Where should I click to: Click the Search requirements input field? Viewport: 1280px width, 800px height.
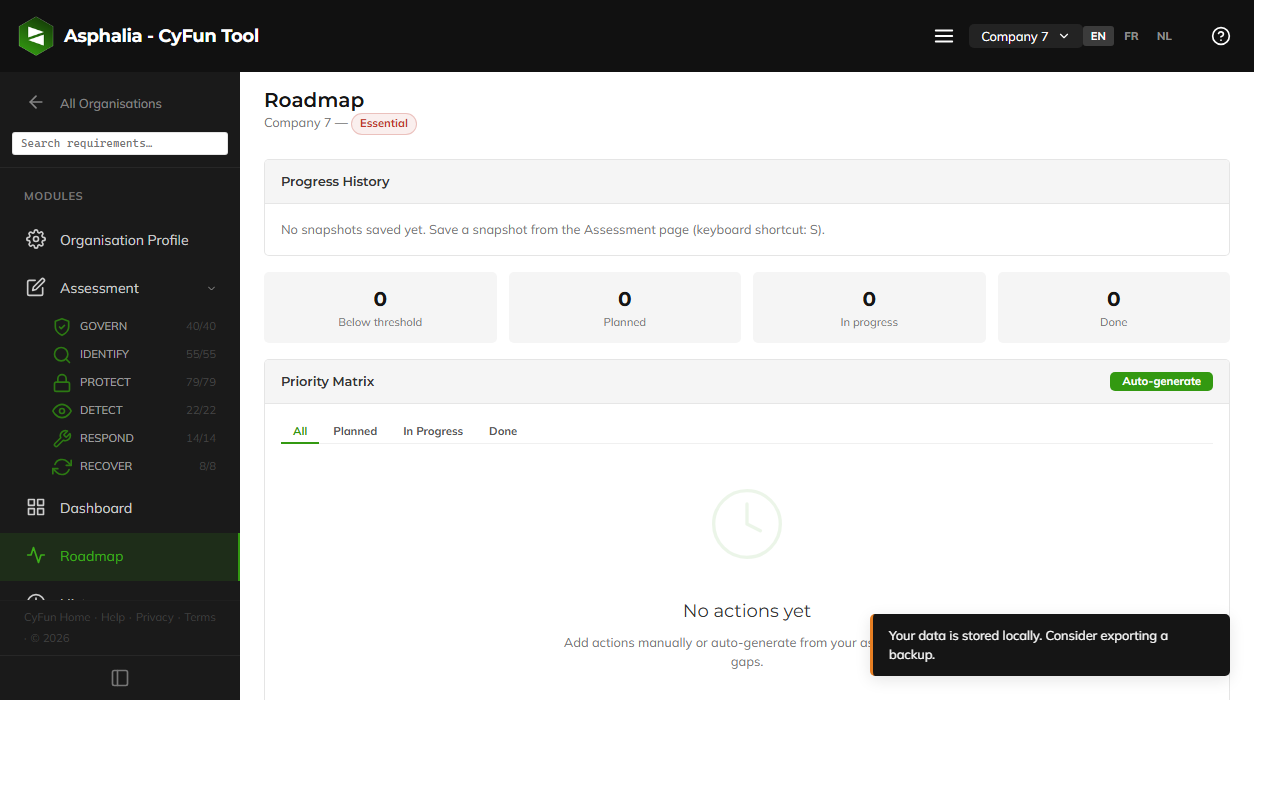119,143
